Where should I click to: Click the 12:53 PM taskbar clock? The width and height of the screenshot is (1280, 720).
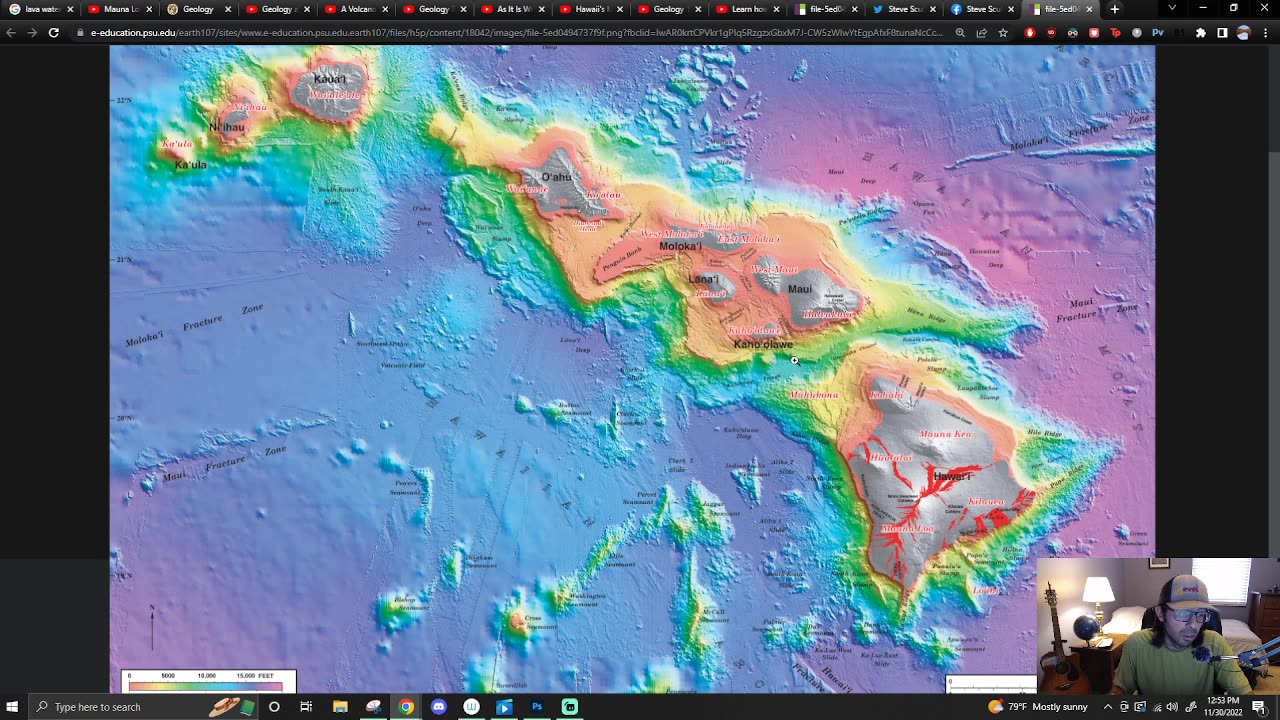point(1223,707)
